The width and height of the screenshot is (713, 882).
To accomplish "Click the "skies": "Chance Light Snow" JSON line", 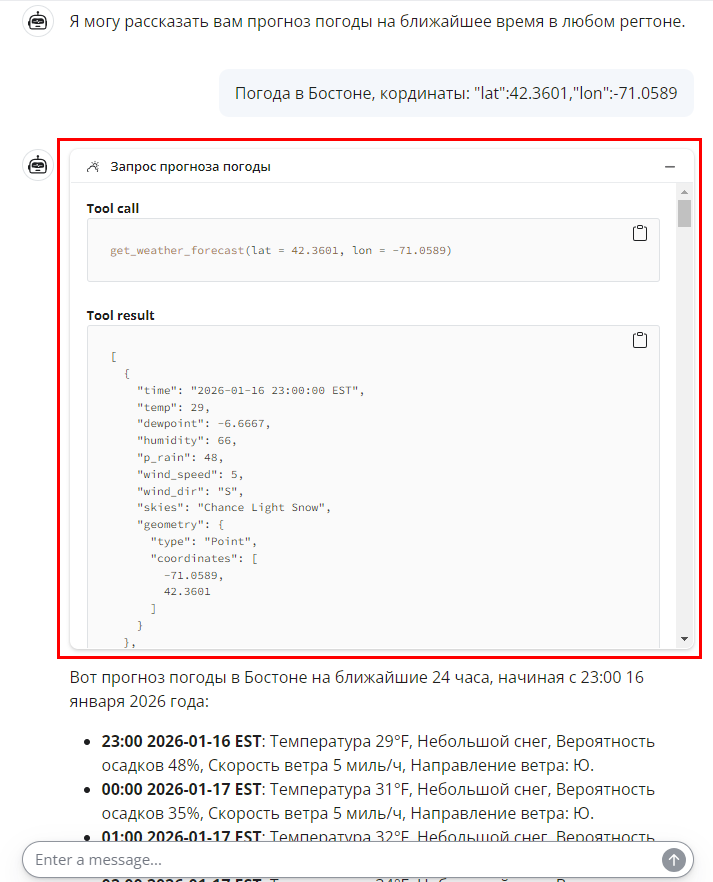I will [x=233, y=507].
